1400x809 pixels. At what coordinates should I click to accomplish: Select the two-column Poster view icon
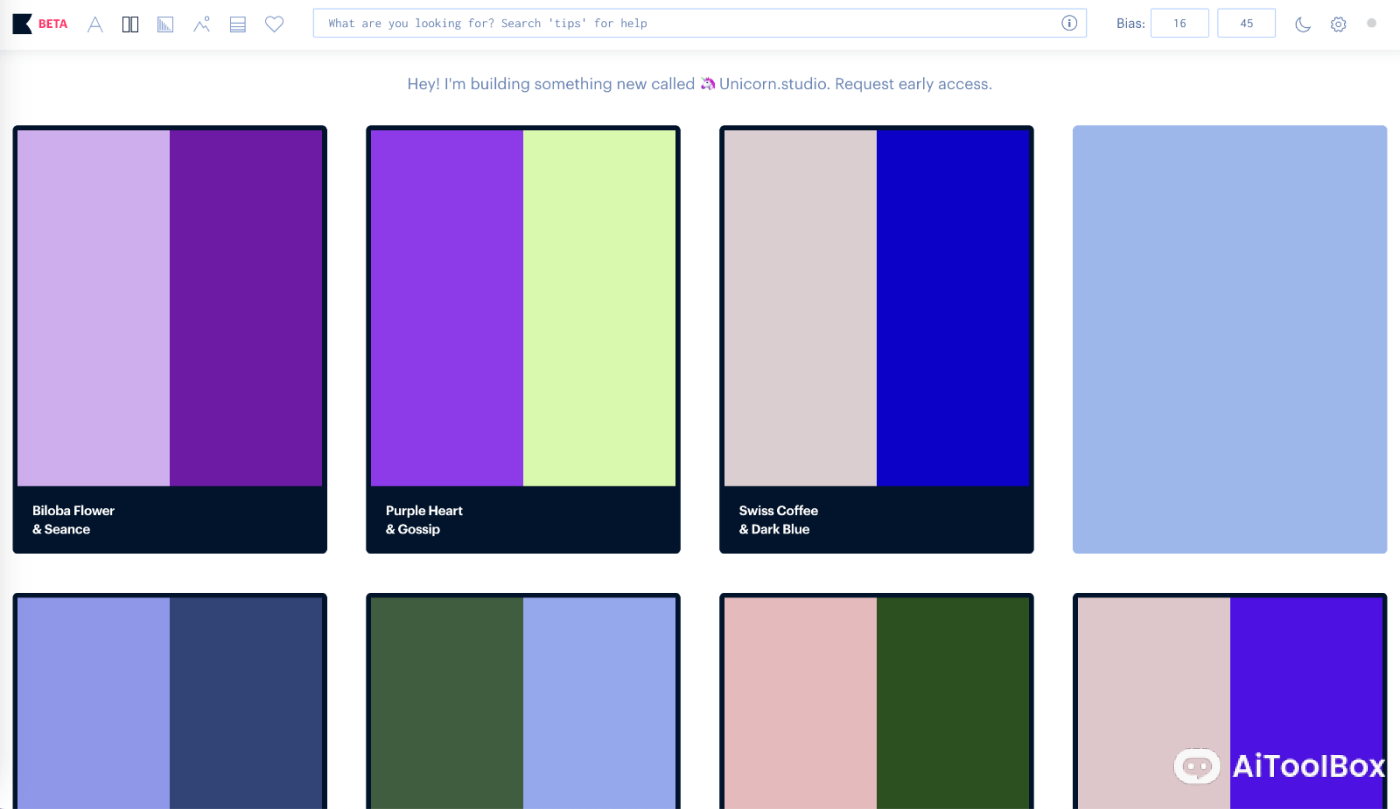[130, 24]
